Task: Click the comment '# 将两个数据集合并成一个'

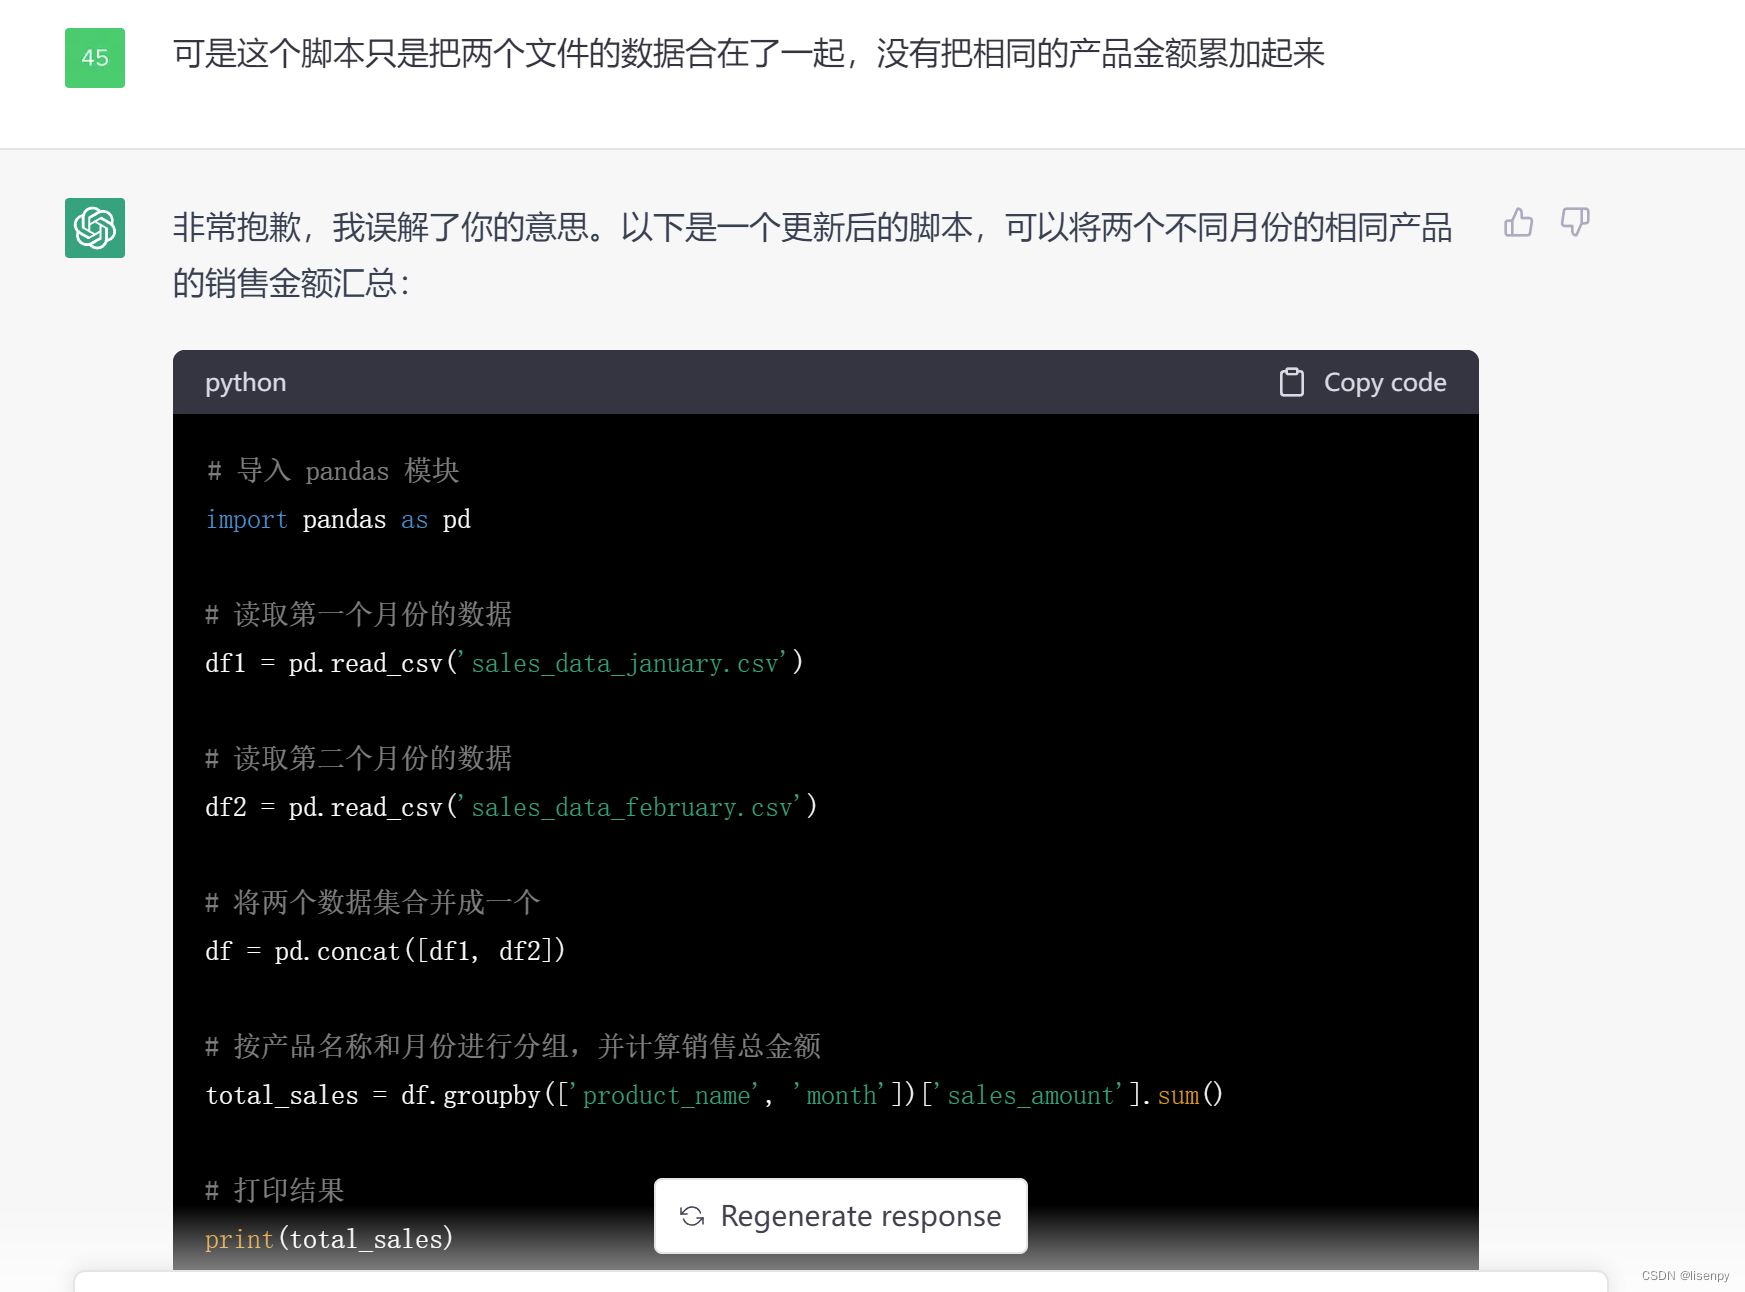Action: point(372,902)
